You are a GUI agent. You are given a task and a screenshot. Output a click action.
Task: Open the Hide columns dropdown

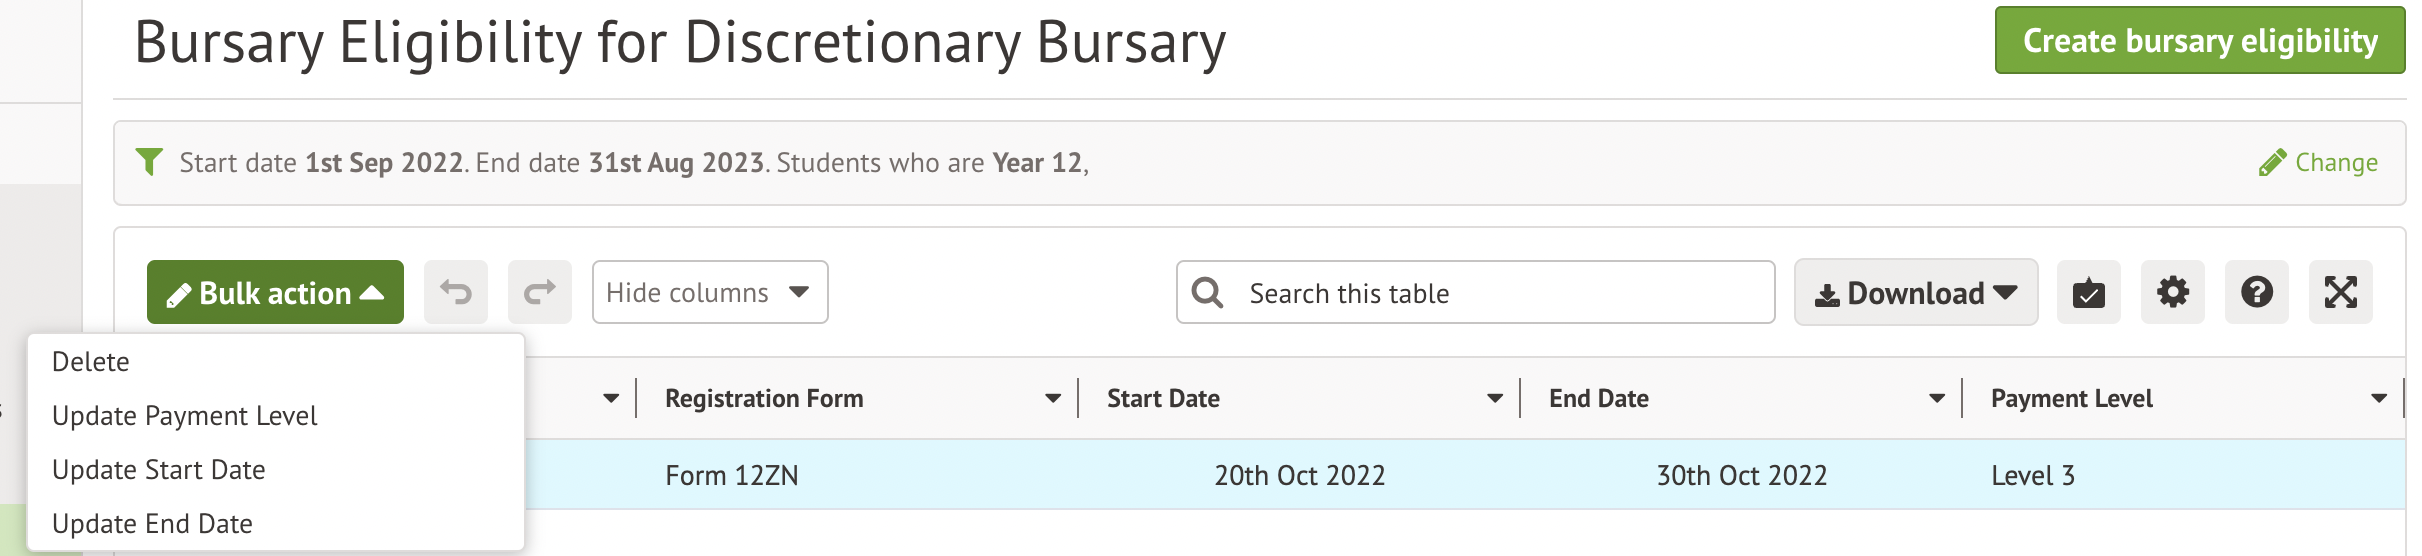tap(709, 292)
